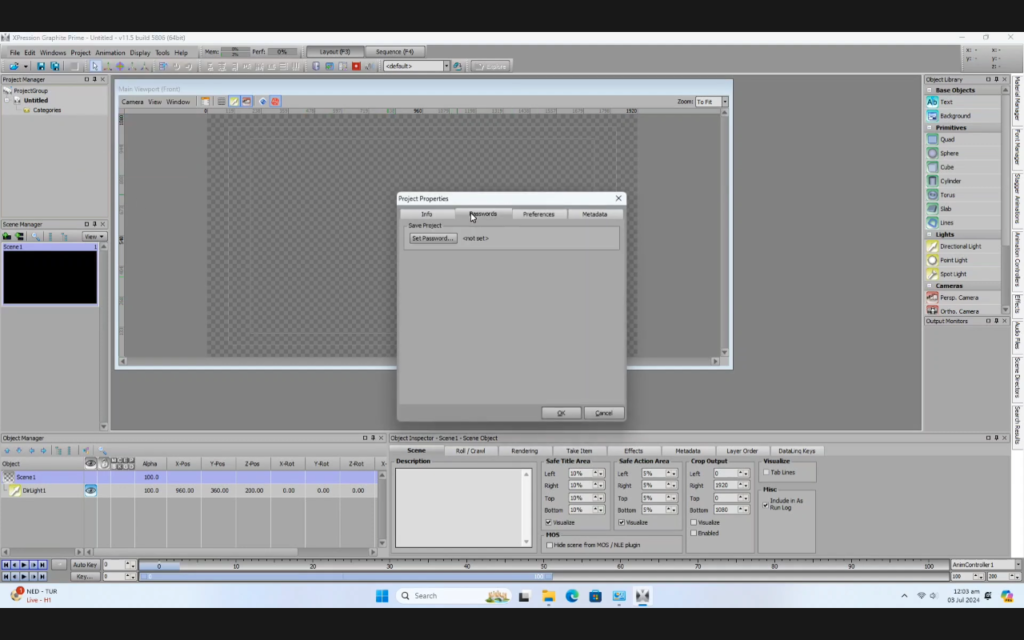The image size is (1024, 640).
Task: Switch to Sequence (F4) mode
Action: click(x=394, y=52)
